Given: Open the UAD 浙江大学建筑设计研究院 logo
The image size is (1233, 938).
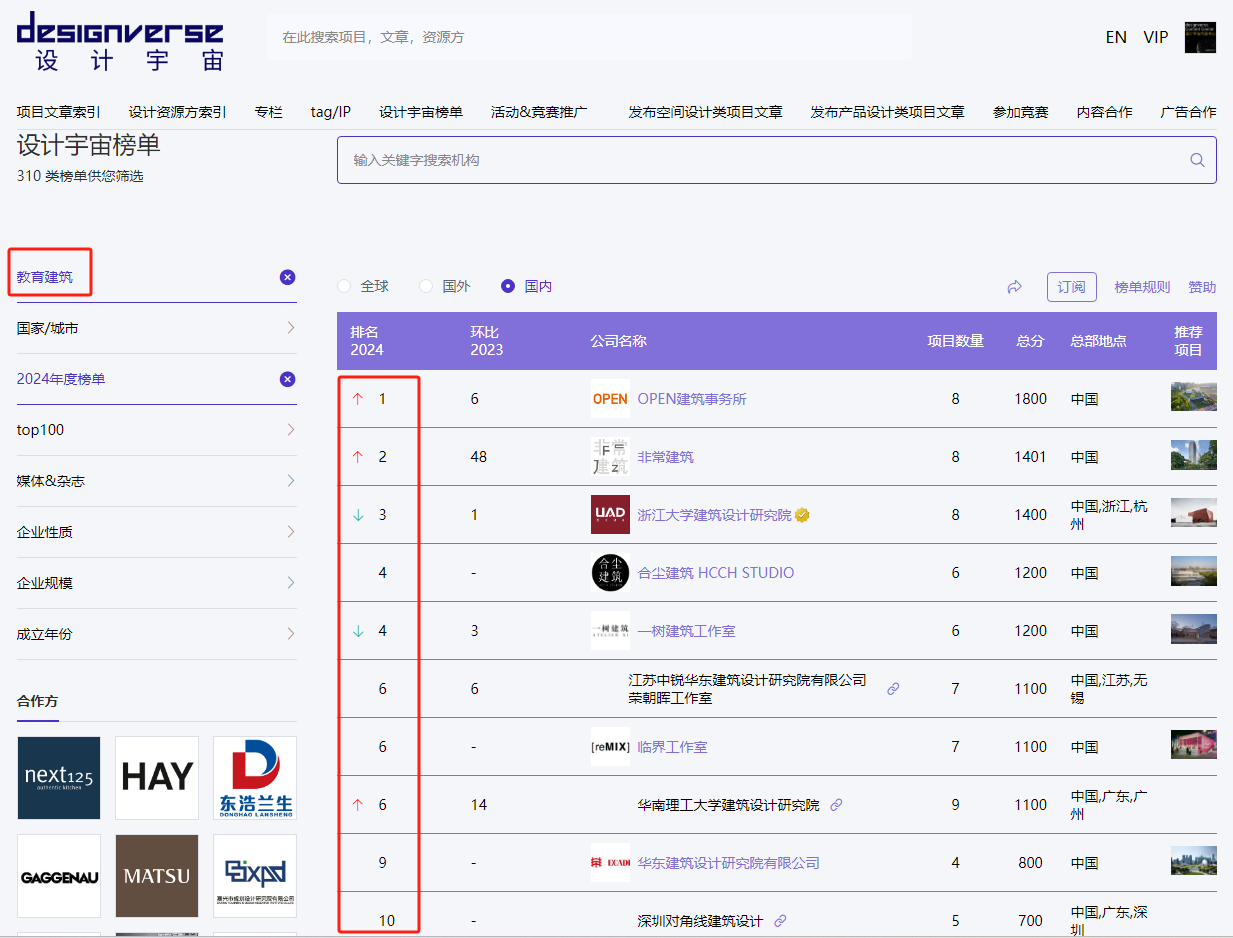Looking at the screenshot, I should tap(610, 515).
